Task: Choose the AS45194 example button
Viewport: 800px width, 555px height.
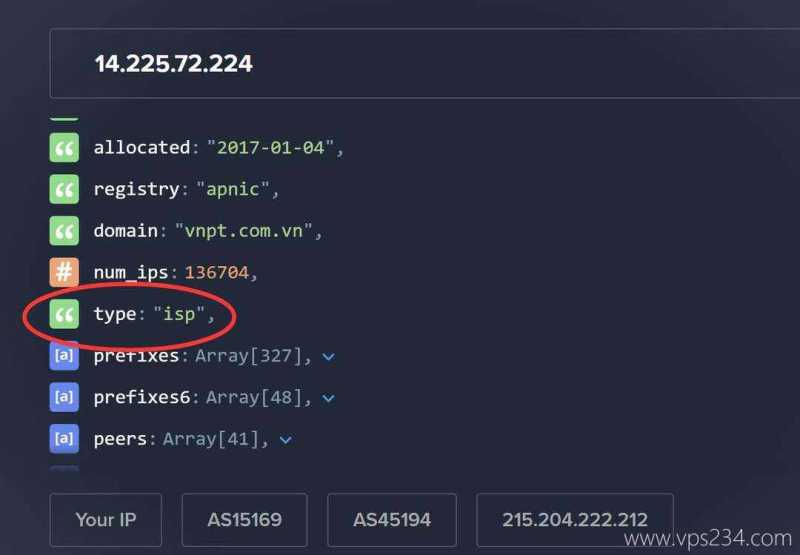Action: pos(392,520)
